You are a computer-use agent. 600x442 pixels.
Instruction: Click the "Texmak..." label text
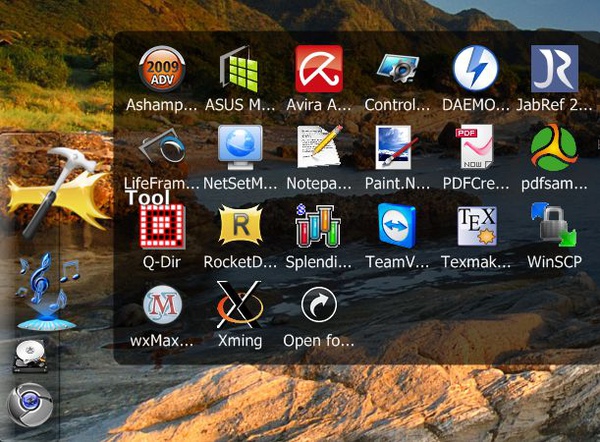coord(476,262)
